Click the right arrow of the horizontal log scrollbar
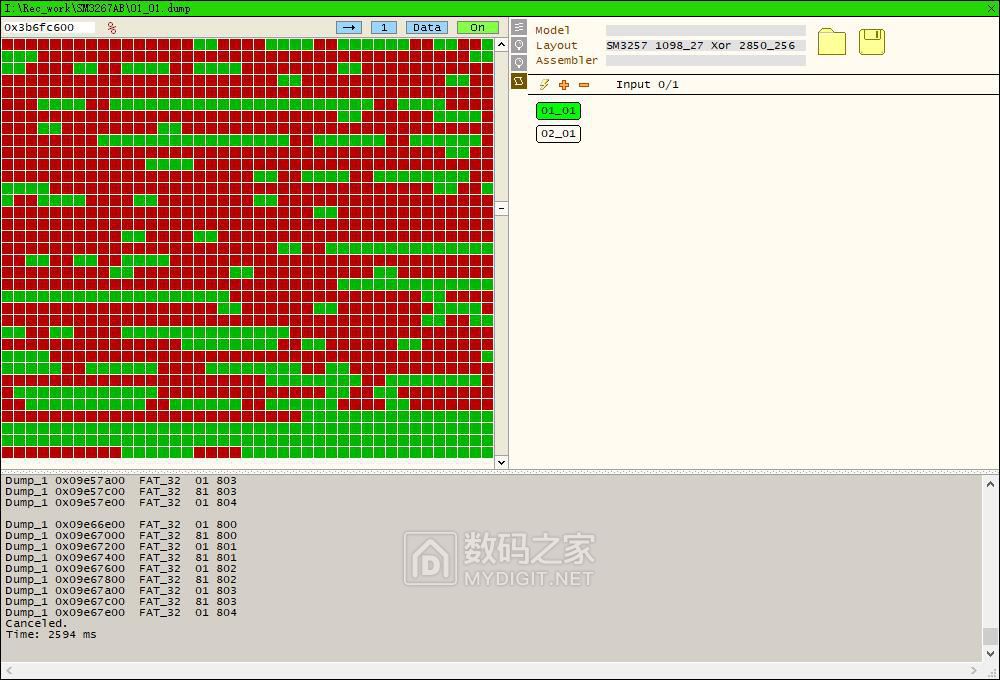1000x680 pixels. [x=974, y=670]
